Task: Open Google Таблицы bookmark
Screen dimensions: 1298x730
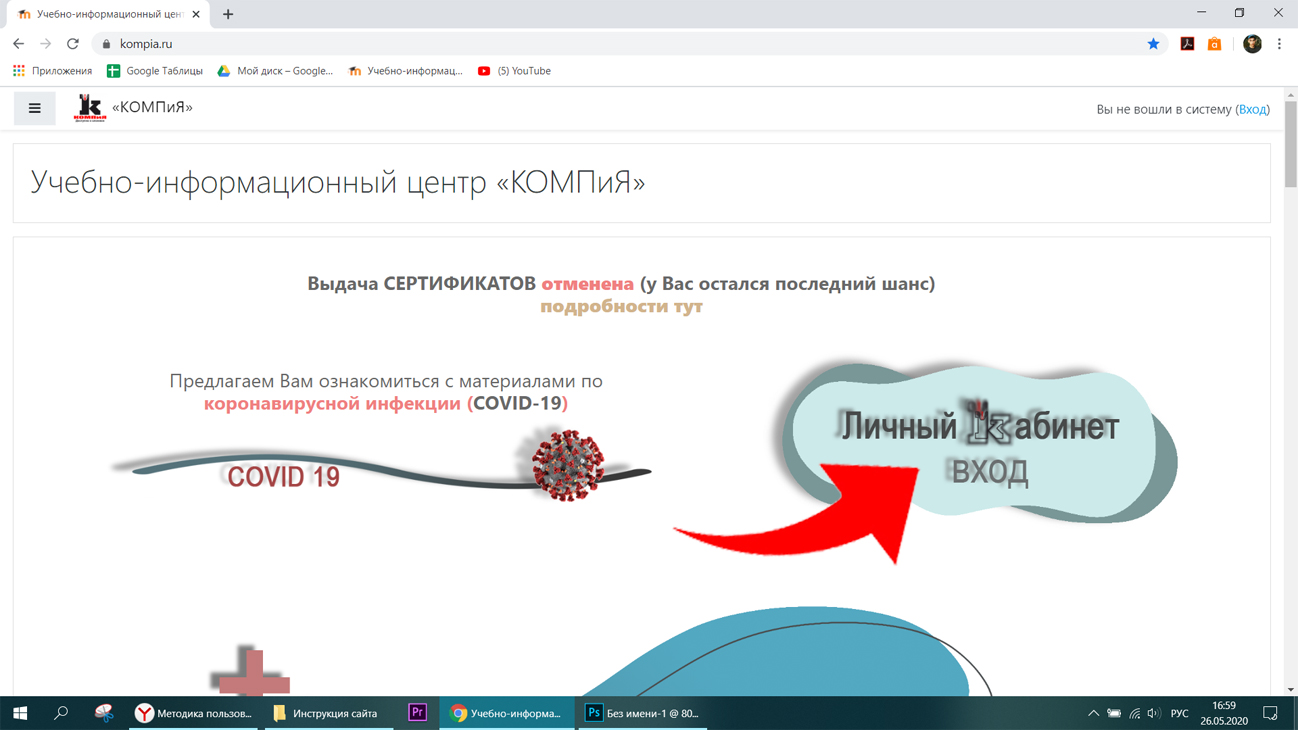Action: [x=155, y=71]
